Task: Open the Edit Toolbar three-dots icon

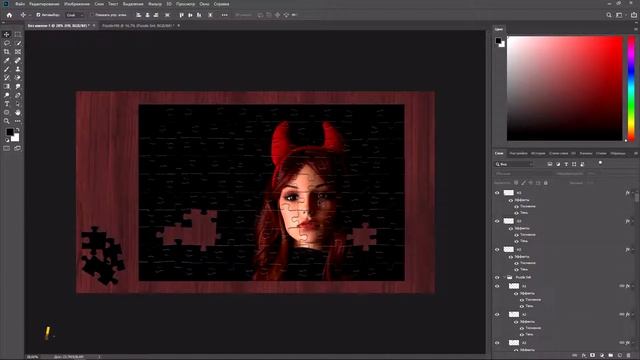Action: [x=18, y=121]
